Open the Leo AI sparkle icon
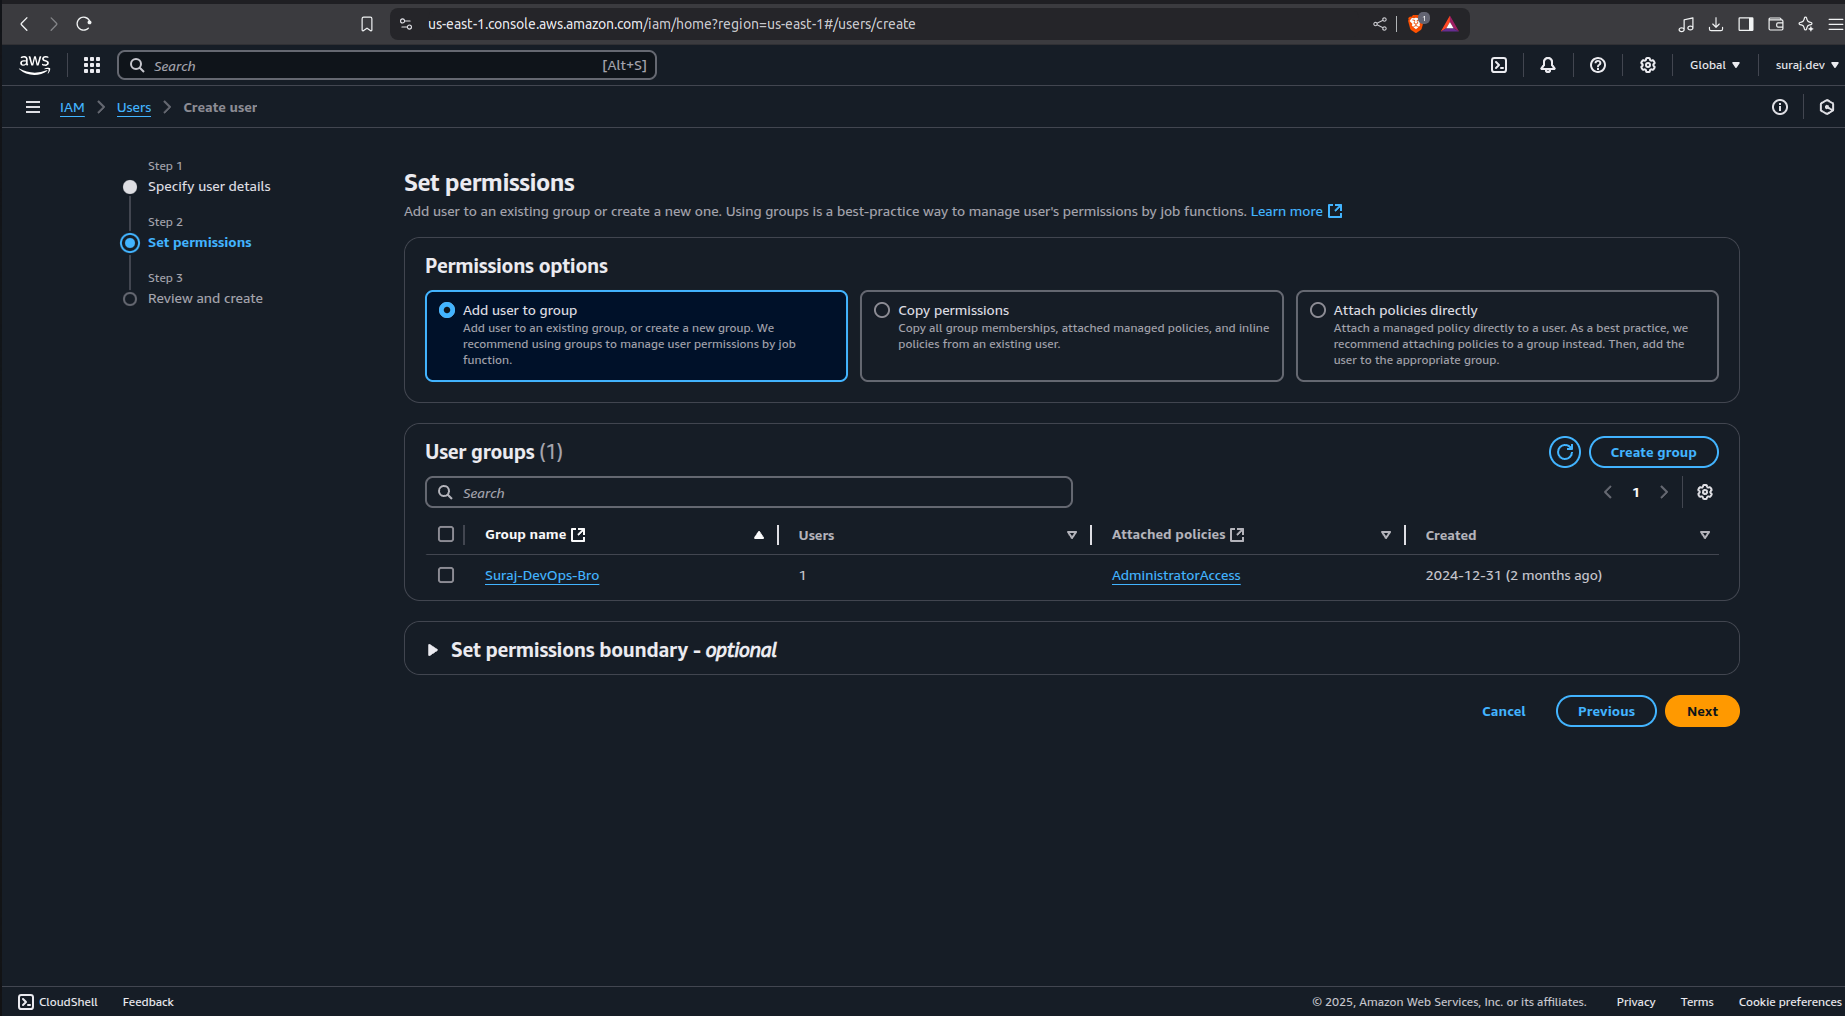Image resolution: width=1845 pixels, height=1016 pixels. point(1806,24)
